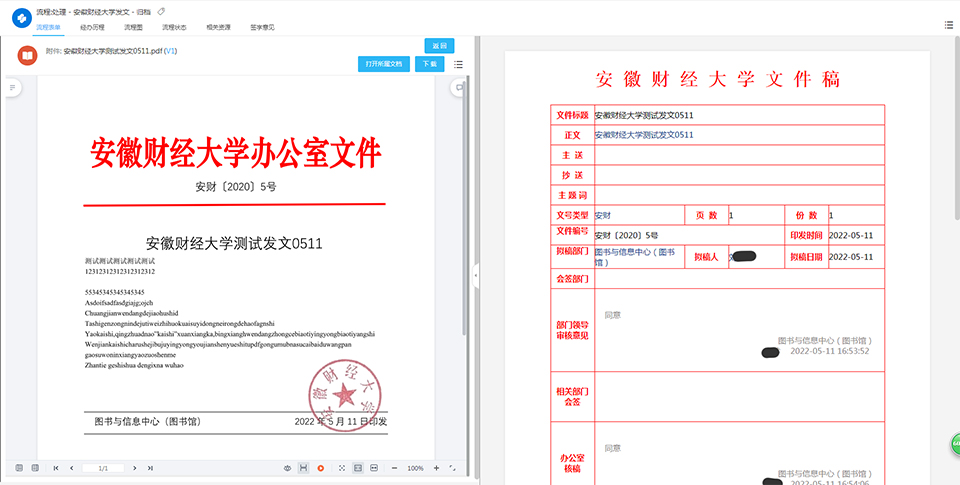Open the 正文 document link 安徽财经大学测试发文0511
This screenshot has height=485, width=960.
(x=644, y=135)
